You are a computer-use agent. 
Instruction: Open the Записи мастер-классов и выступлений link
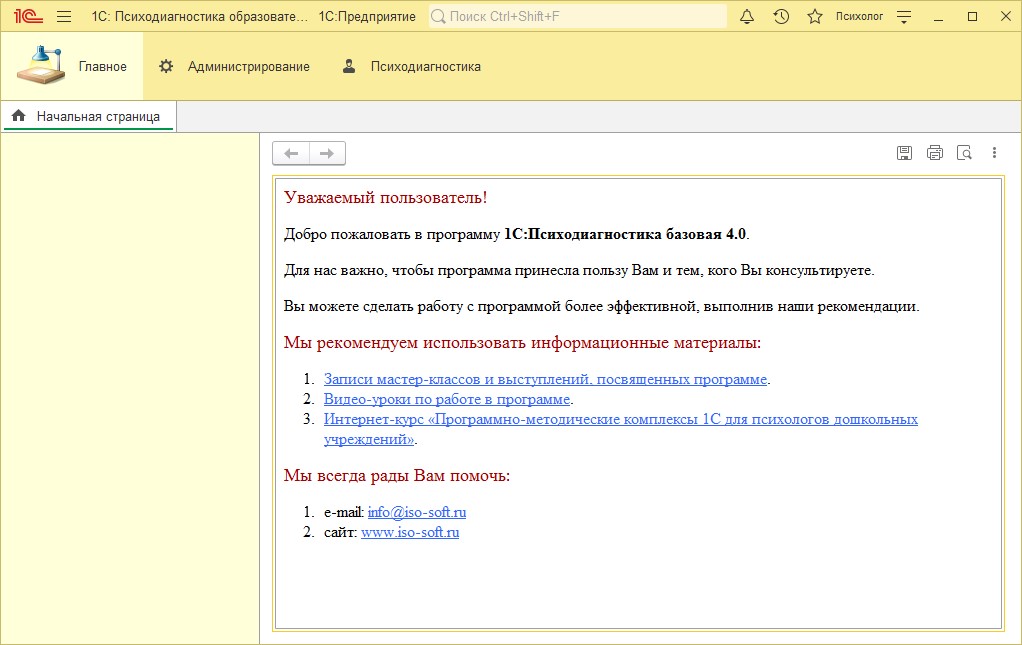click(546, 379)
